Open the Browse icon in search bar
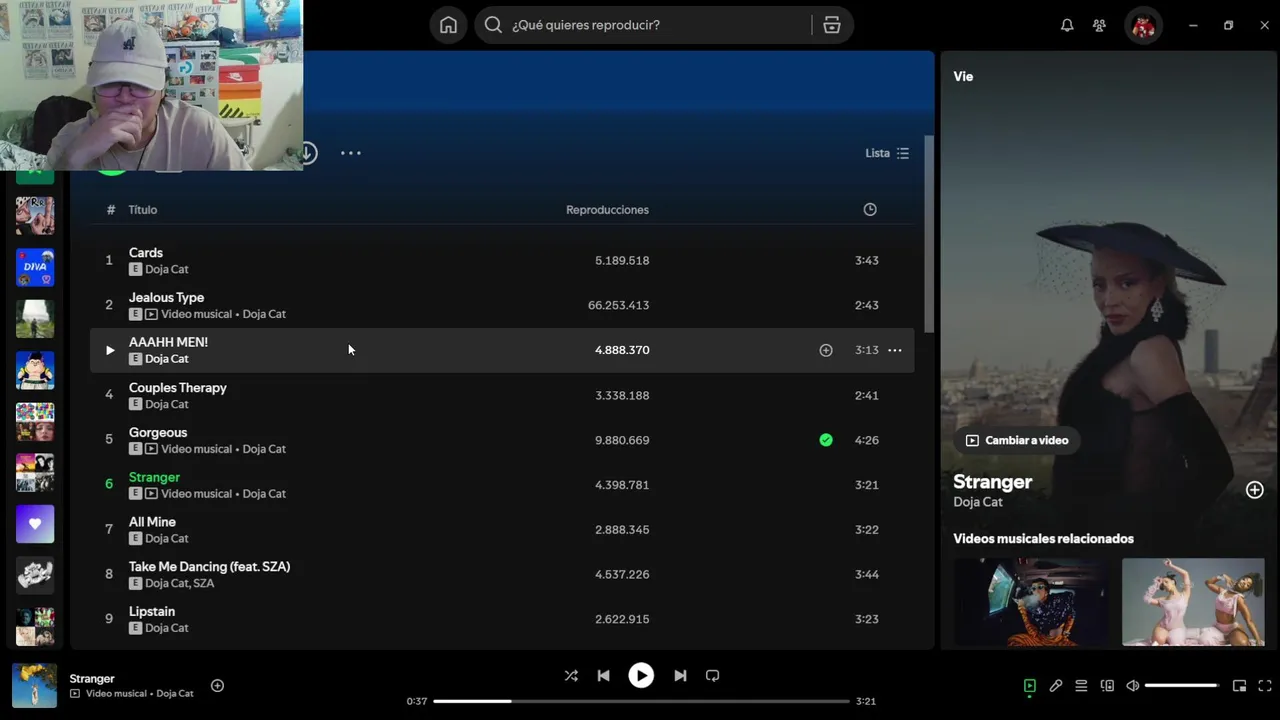 (832, 25)
